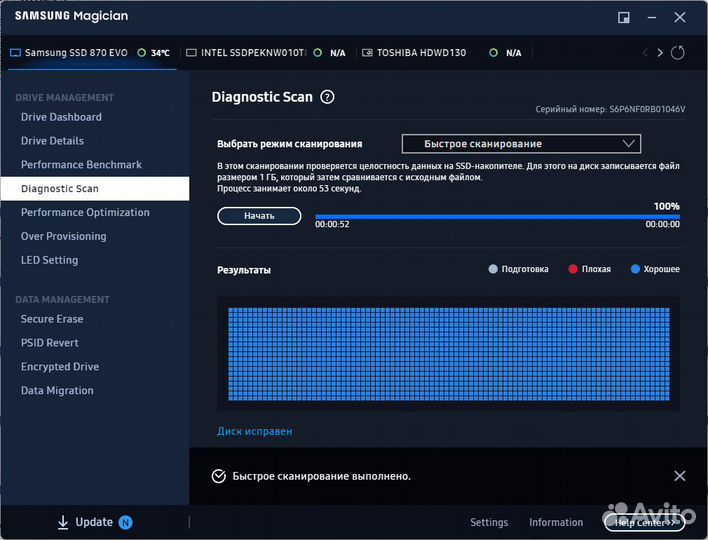
Task: Switch to the INTEL SSDPEKNW010T drive tab
Action: pyautogui.click(x=252, y=53)
